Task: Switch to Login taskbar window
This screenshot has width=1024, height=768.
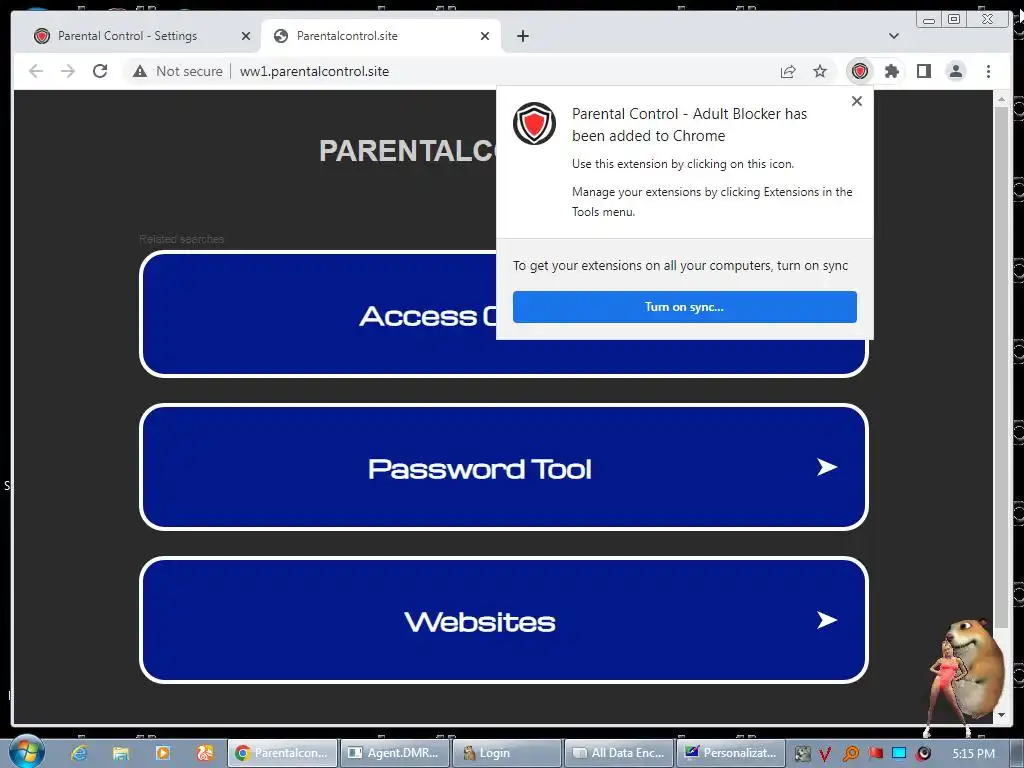Action: [x=507, y=753]
